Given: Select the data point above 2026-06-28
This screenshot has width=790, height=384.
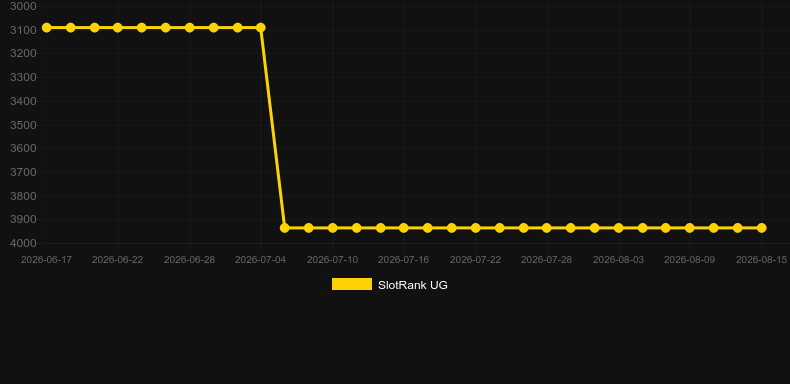Looking at the screenshot, I should click(189, 27).
